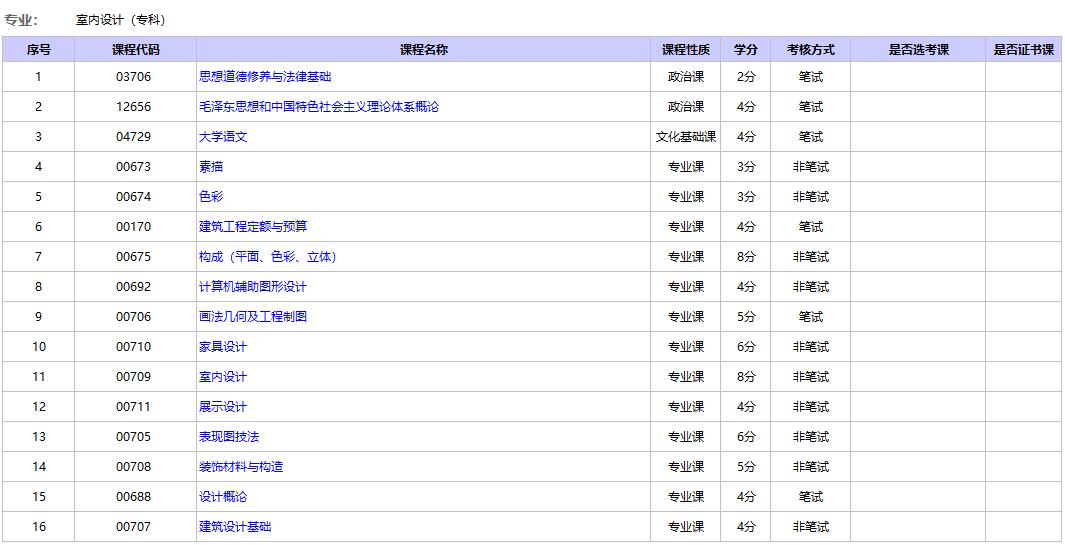Open 构成（平面、色彩、立体）course link

[x=268, y=257]
